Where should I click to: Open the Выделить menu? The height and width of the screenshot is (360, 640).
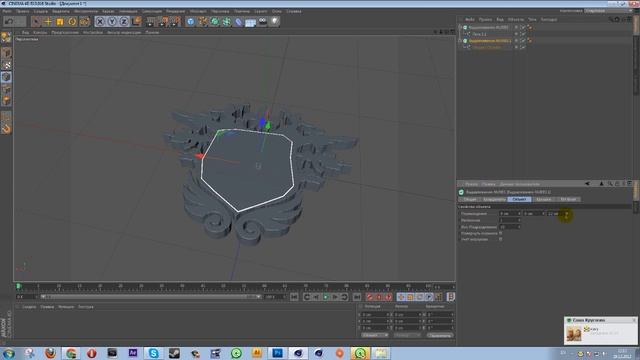tap(60, 11)
